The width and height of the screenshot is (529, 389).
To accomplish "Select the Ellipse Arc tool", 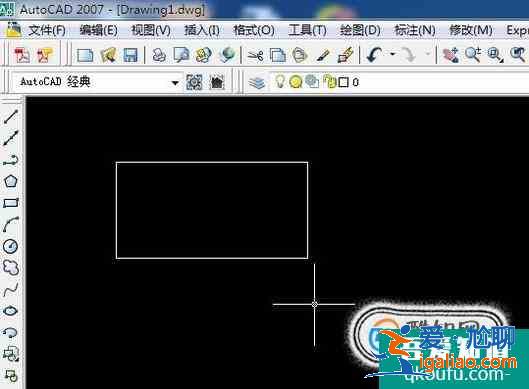I will (x=10, y=332).
